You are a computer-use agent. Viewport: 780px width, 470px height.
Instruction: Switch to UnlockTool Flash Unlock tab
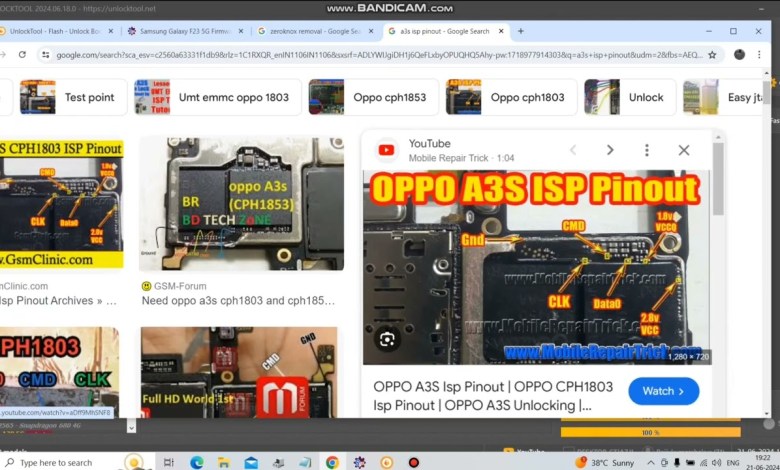coord(55,31)
